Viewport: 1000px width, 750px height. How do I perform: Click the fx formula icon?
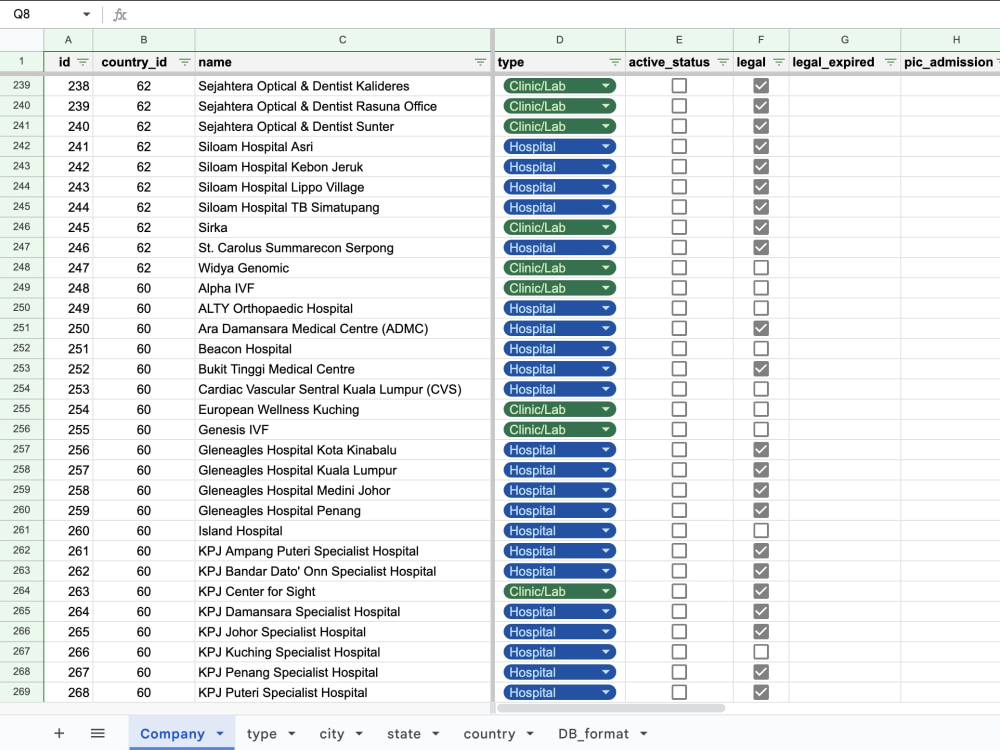120,14
